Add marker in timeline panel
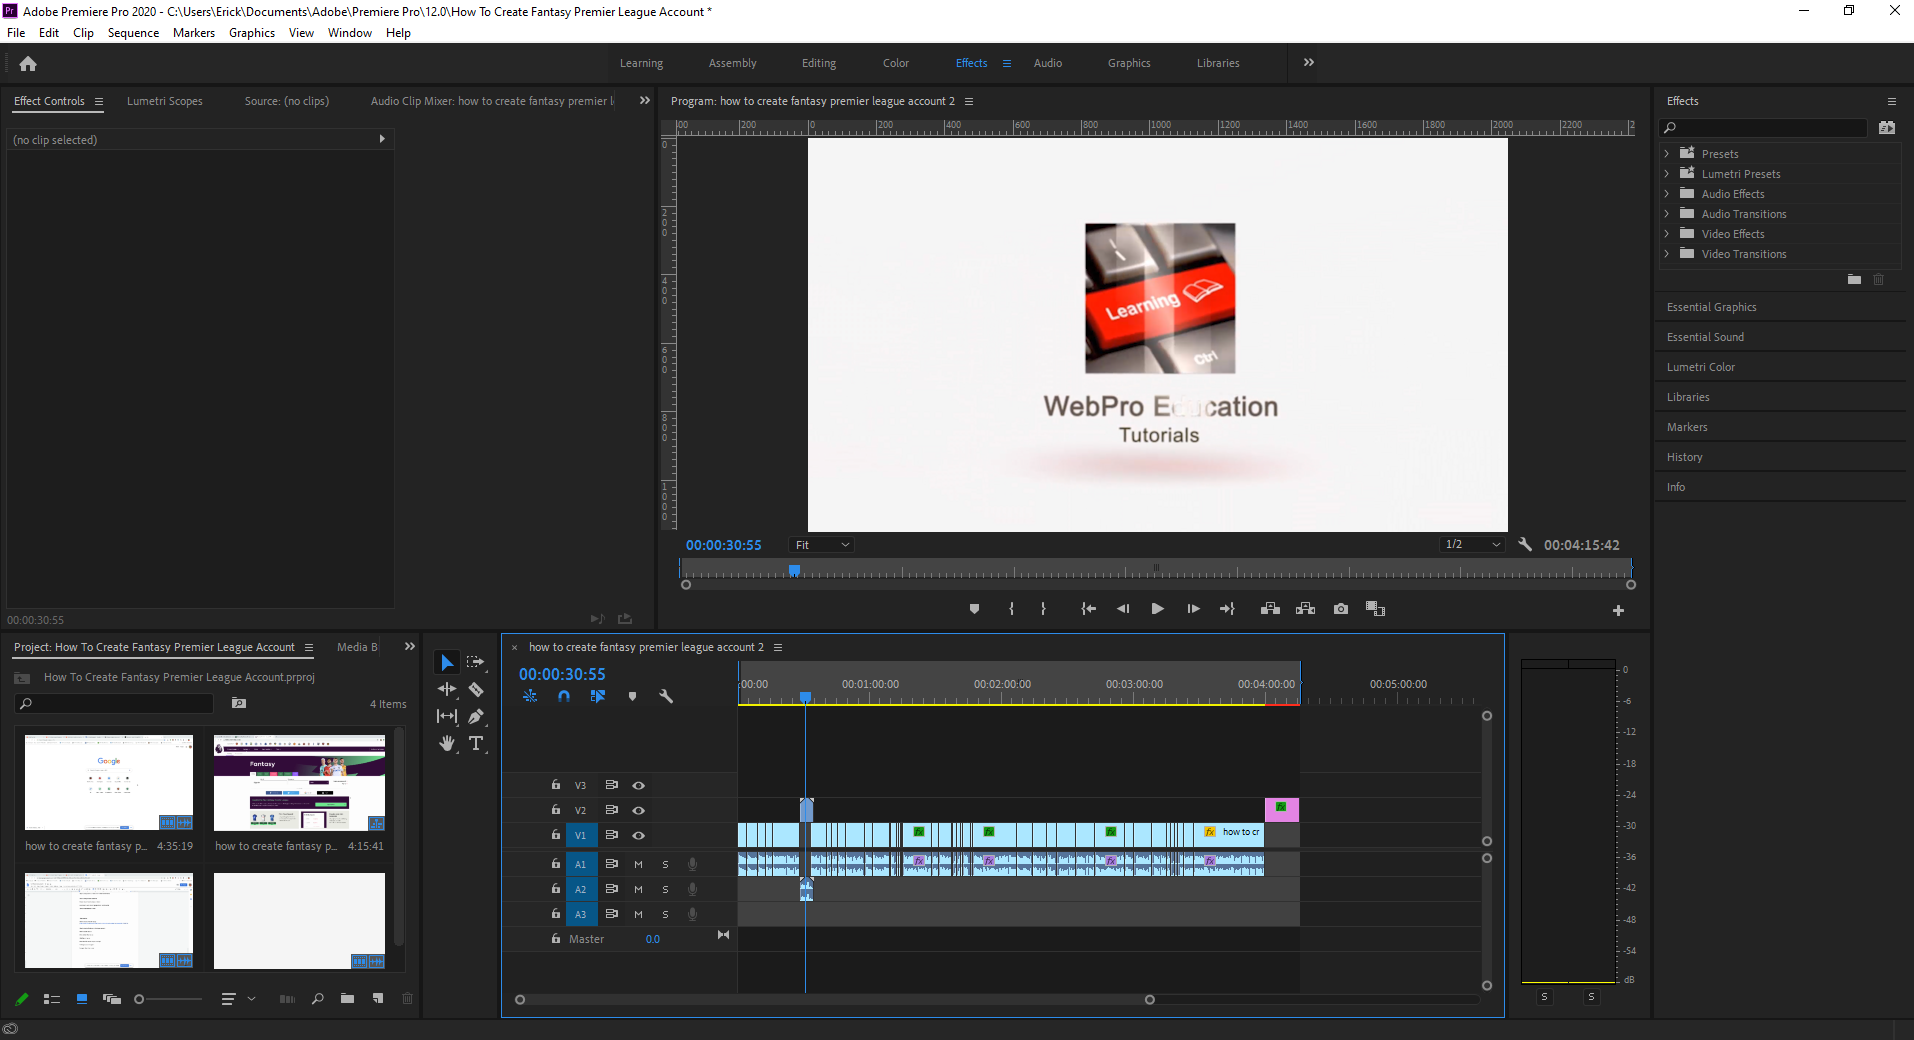The height and width of the screenshot is (1040, 1914). [632, 696]
